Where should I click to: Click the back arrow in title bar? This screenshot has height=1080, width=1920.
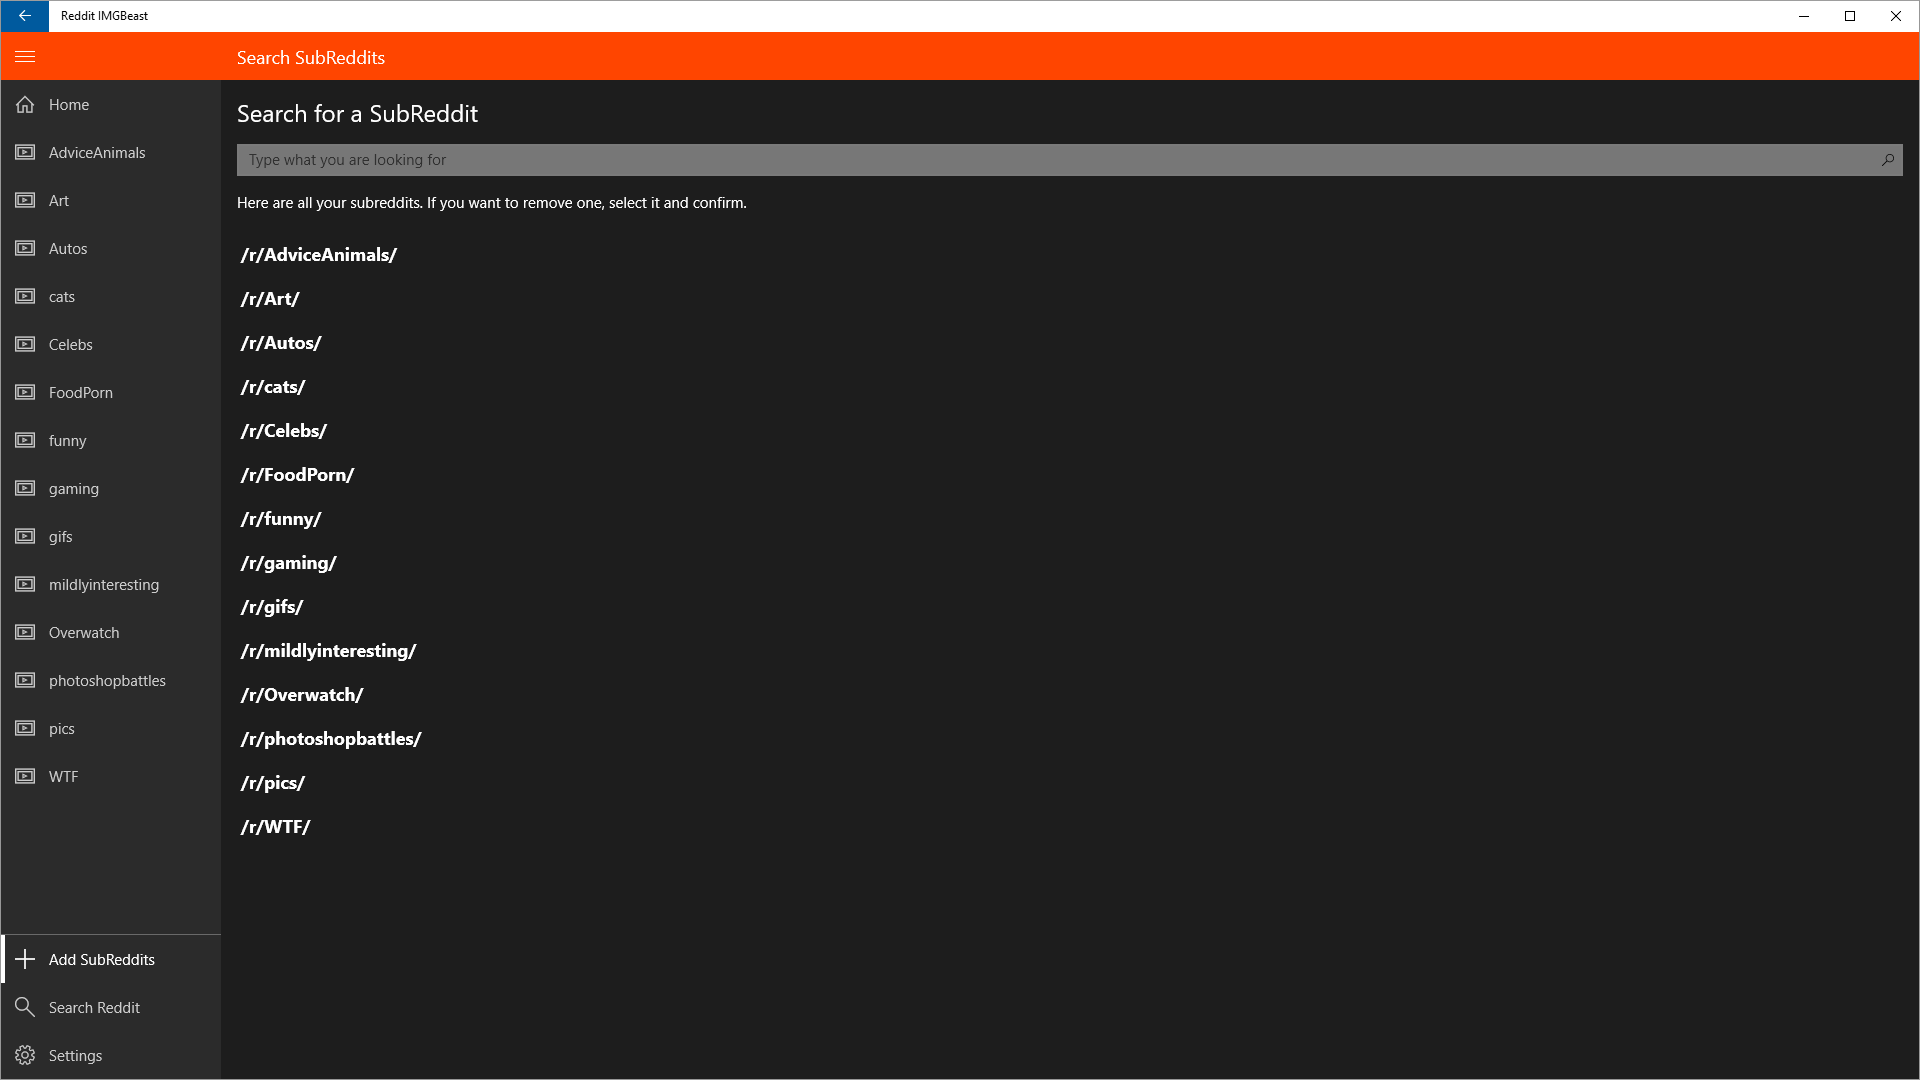point(25,16)
